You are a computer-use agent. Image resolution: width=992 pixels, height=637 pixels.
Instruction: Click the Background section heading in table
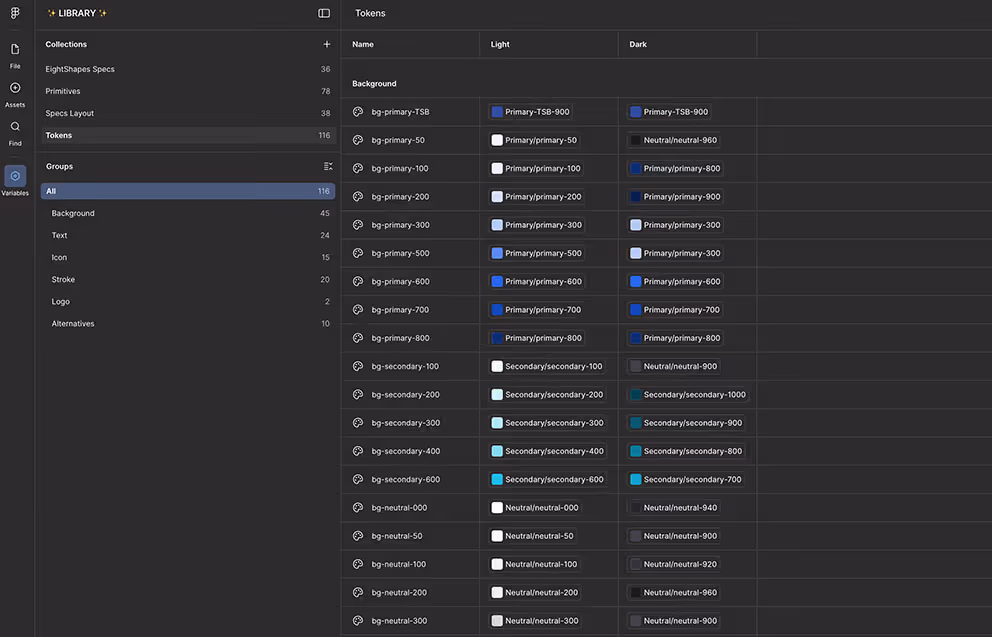[374, 83]
